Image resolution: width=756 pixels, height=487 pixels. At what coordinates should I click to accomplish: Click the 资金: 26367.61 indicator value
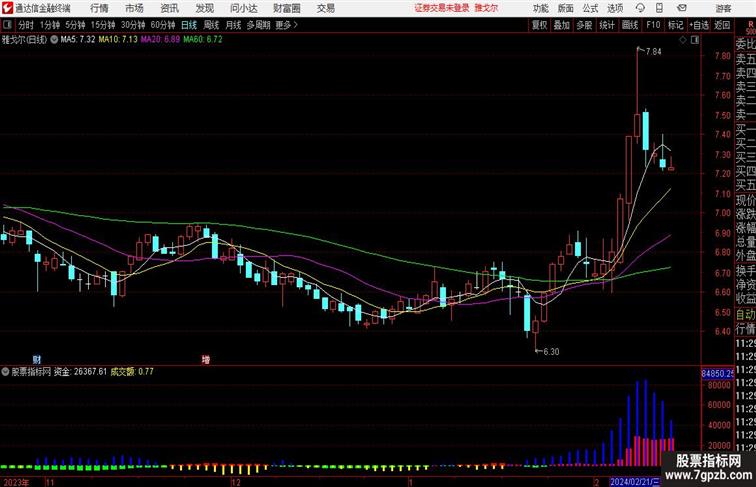click(x=81, y=372)
